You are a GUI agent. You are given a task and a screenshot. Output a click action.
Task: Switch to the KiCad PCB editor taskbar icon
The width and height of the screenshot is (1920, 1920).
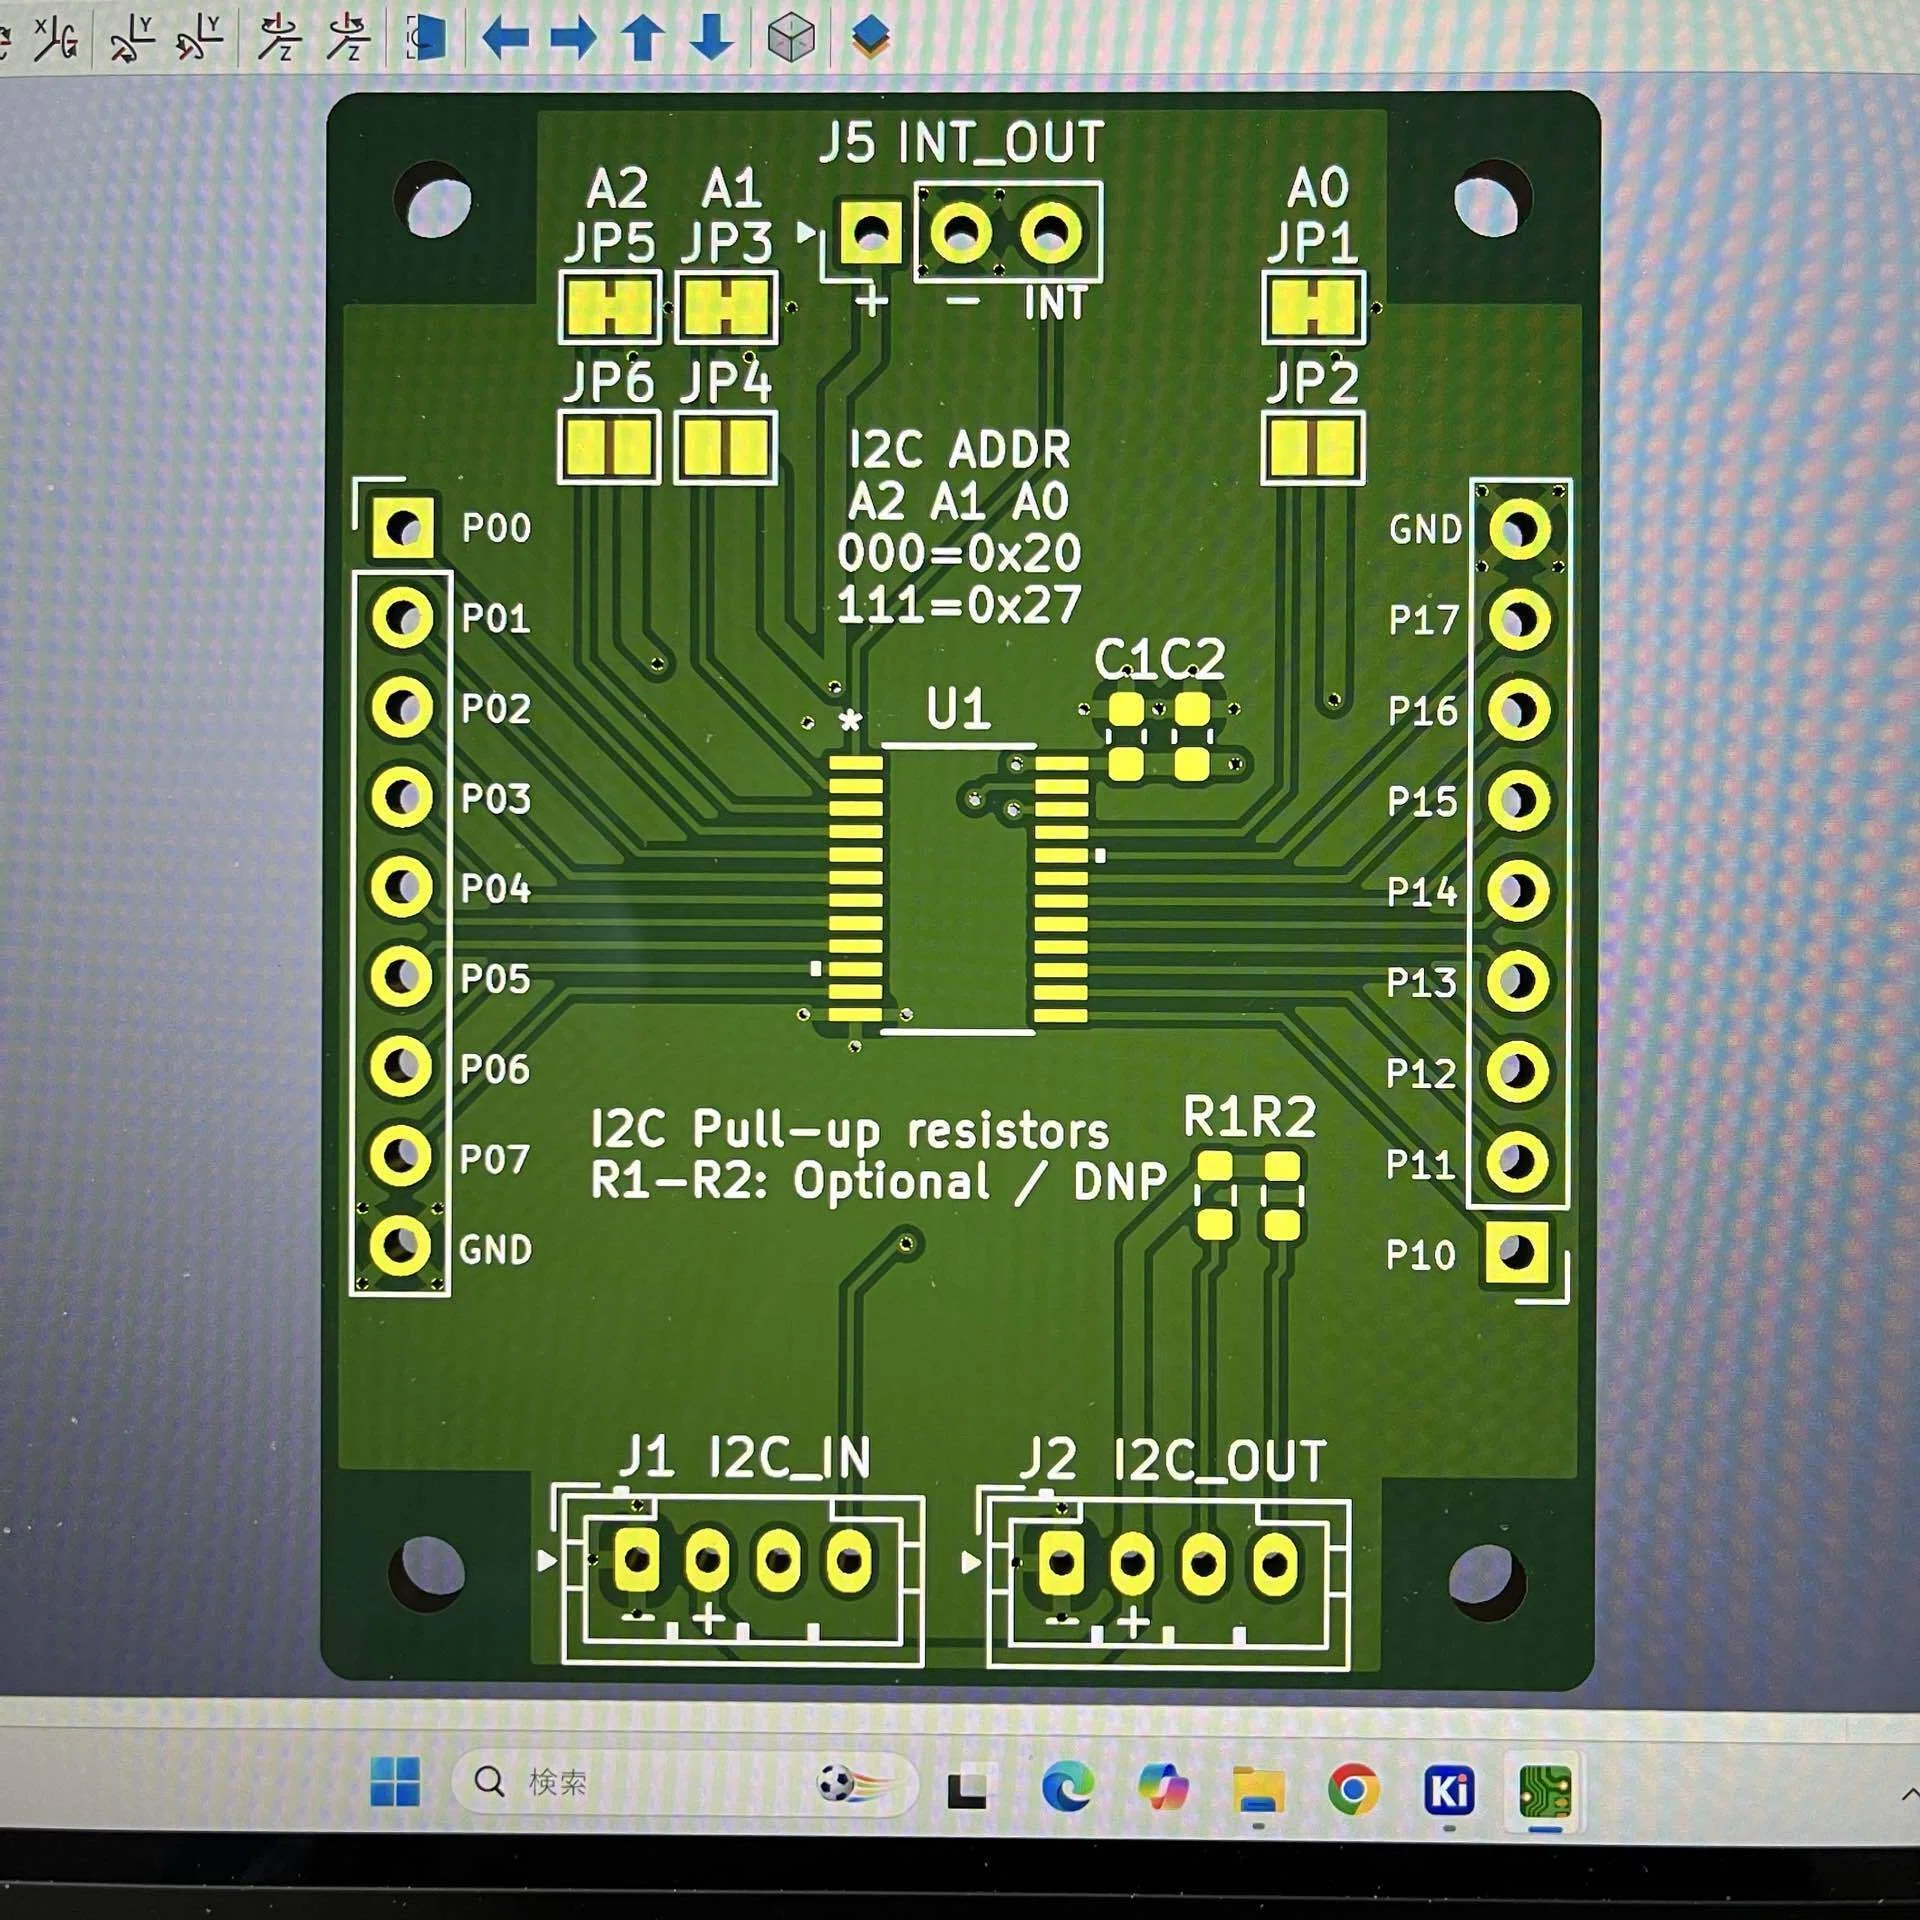tap(1545, 1791)
